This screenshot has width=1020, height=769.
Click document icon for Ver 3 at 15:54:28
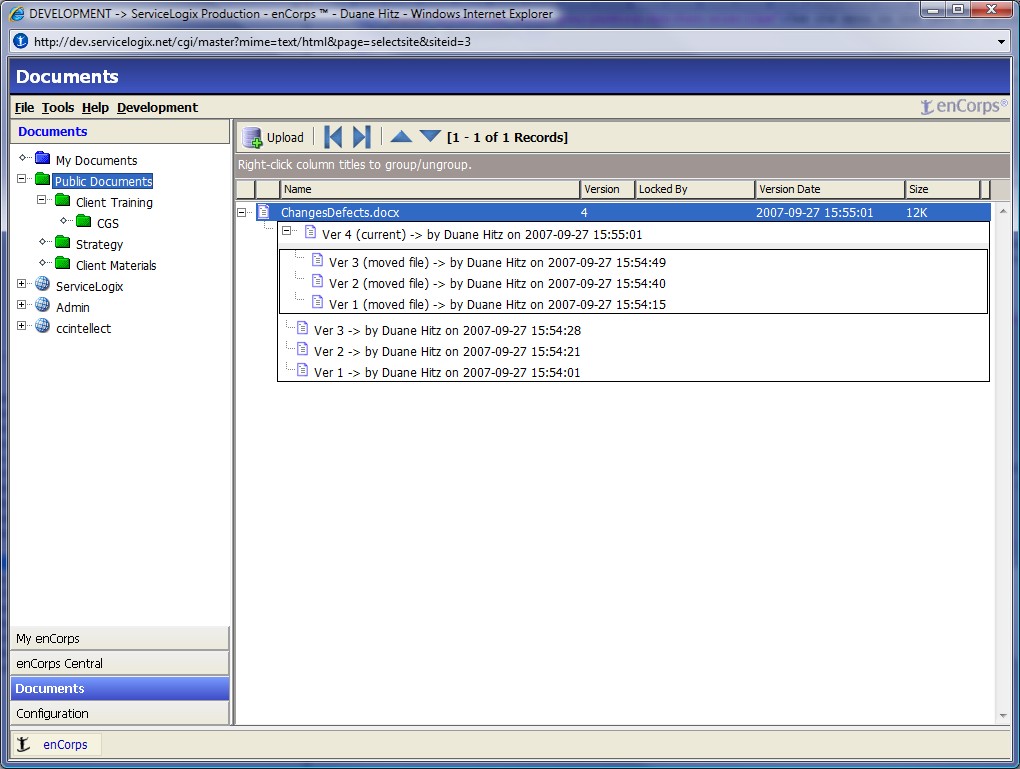tap(302, 328)
